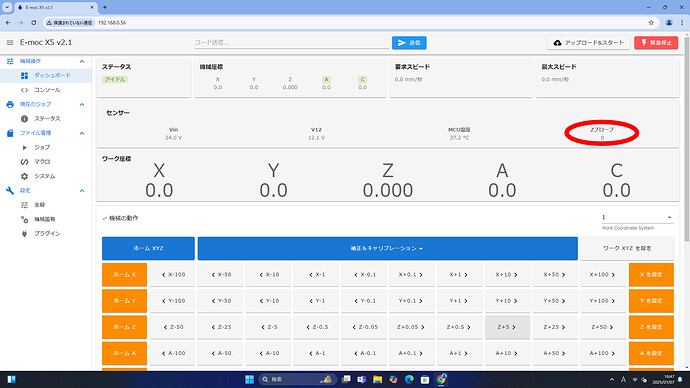This screenshot has height=388, width=690.
Task: Click the dashboard grid icon
Action: 24,76
